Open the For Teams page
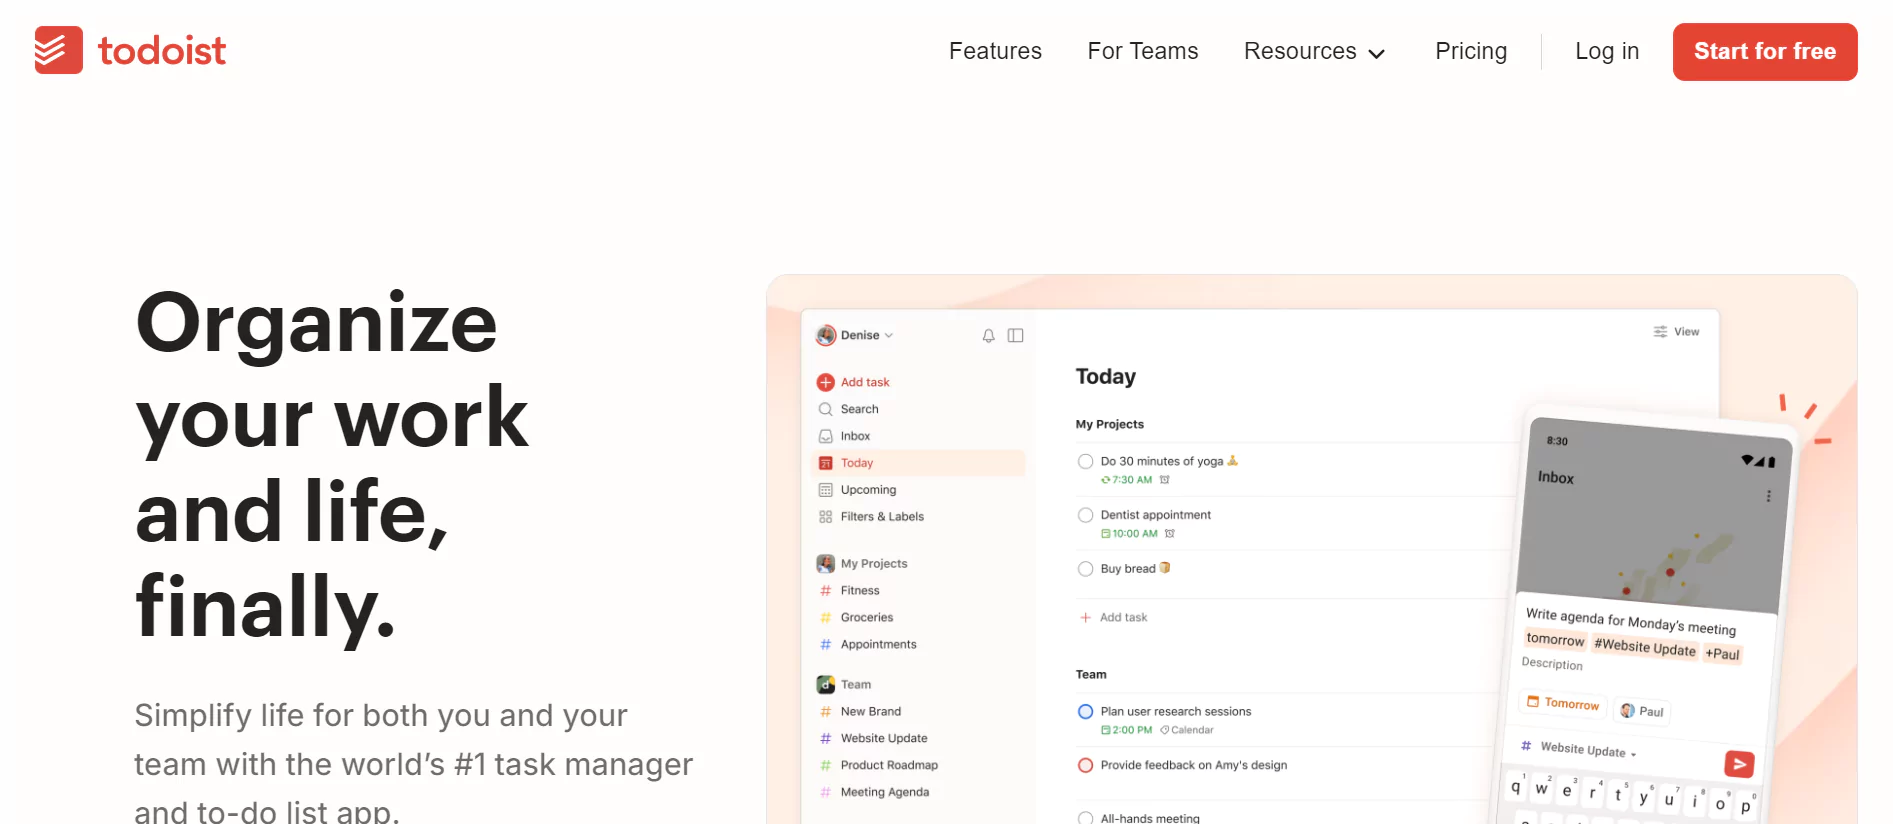 [x=1142, y=51]
